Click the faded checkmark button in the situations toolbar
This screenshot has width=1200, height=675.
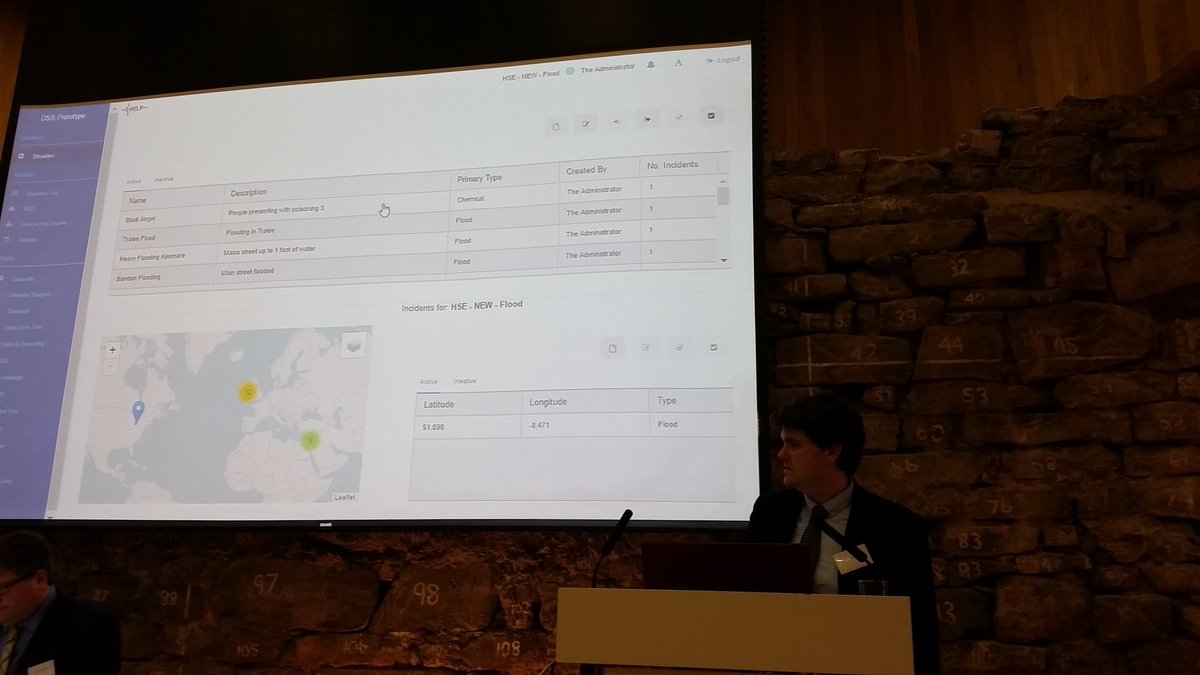(x=679, y=117)
